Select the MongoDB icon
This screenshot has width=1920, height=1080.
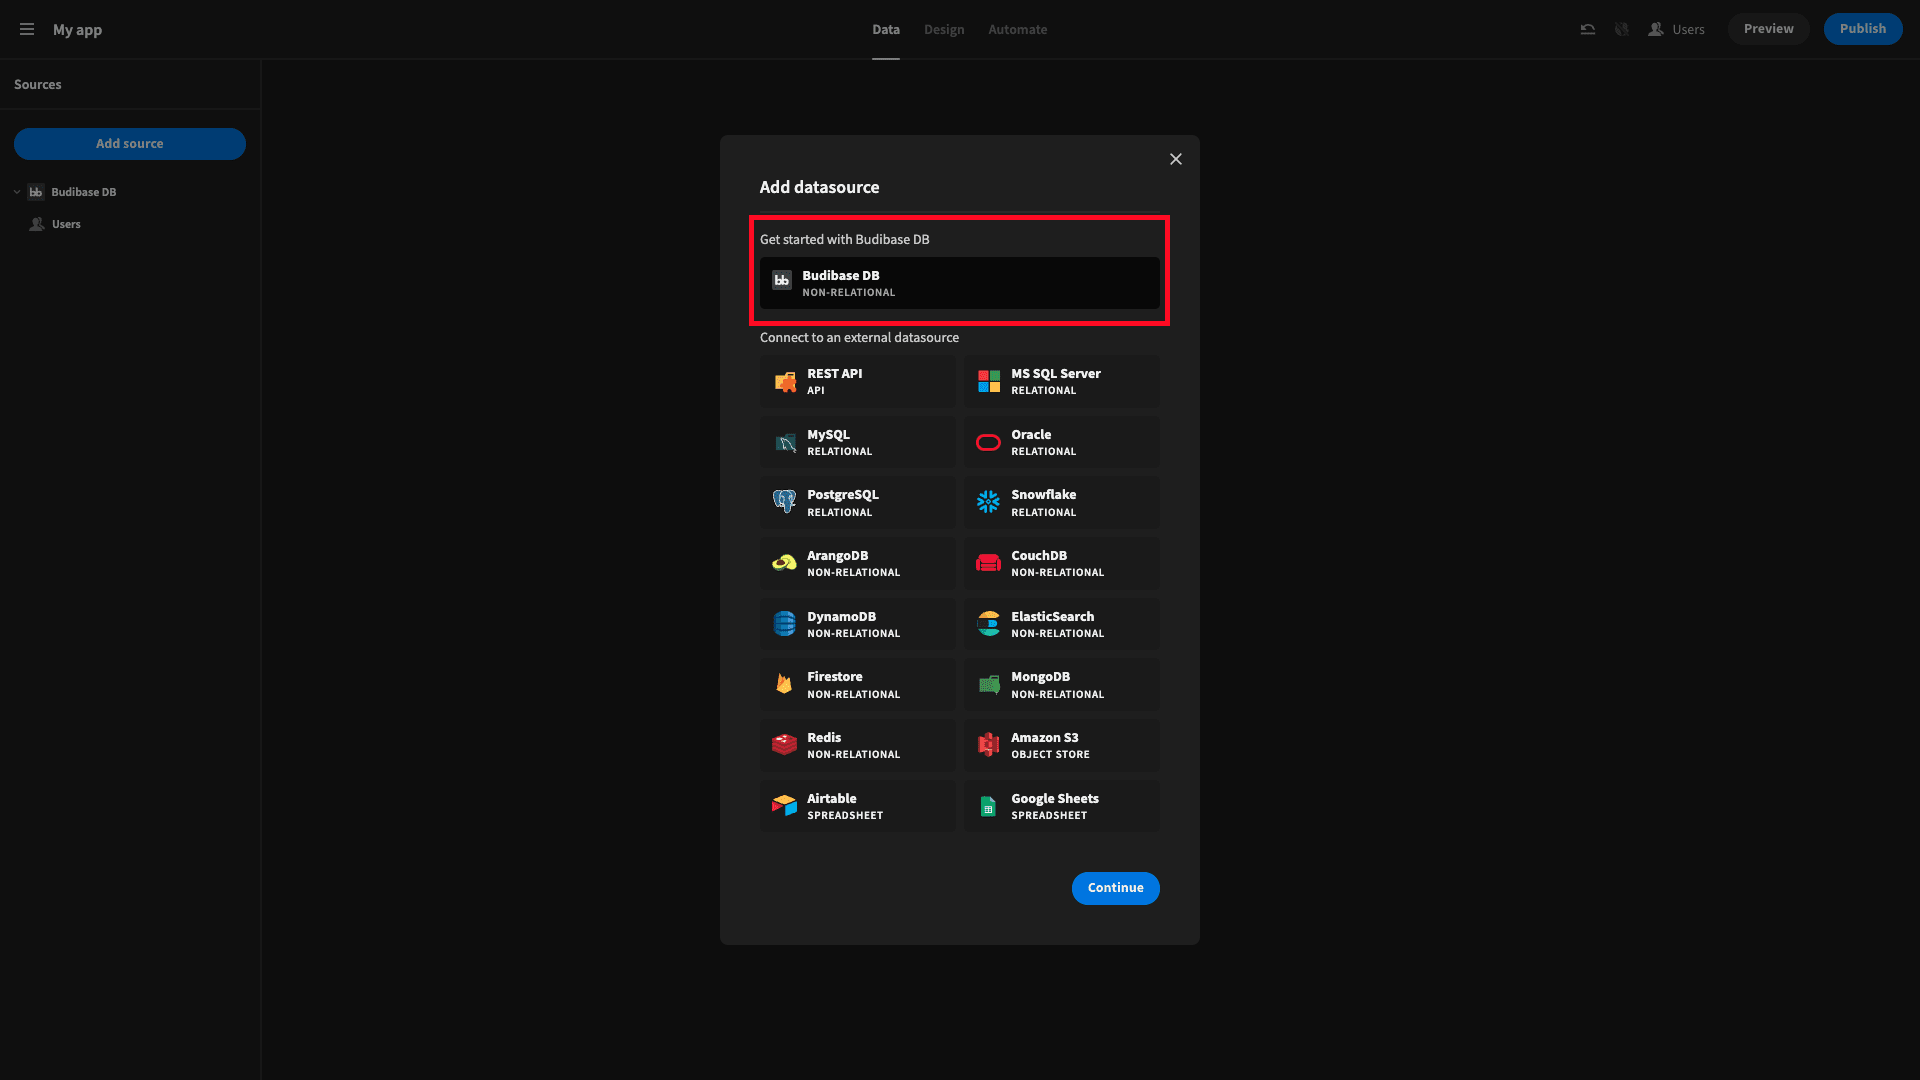(x=989, y=684)
